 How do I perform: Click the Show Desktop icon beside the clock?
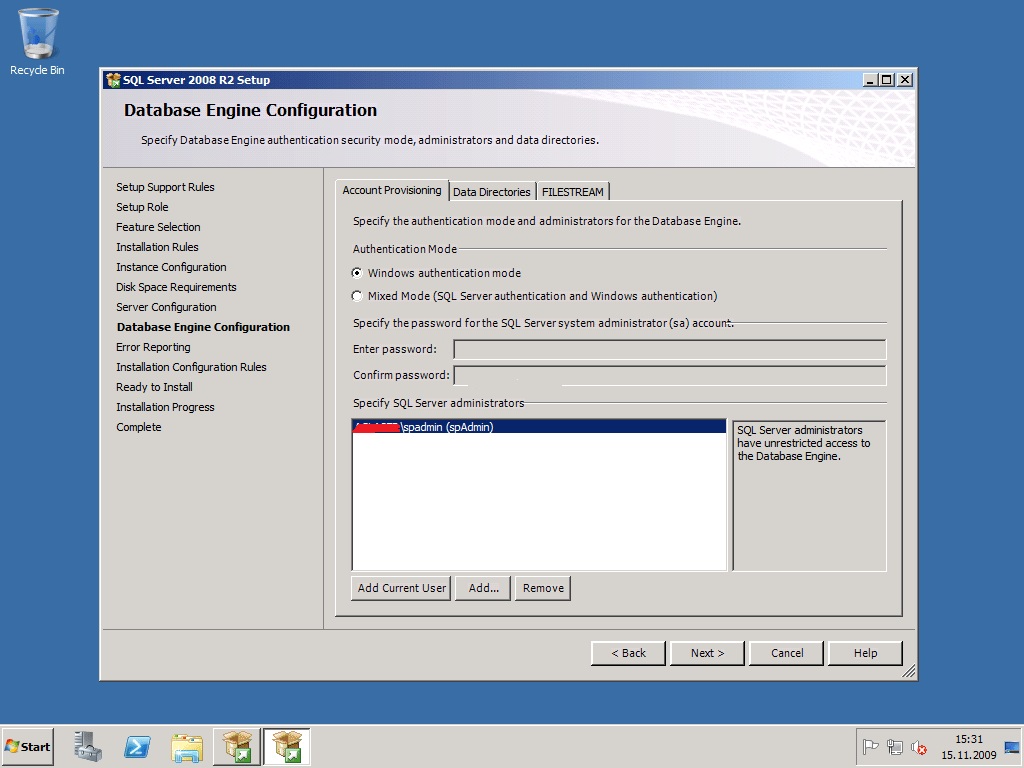1012,746
